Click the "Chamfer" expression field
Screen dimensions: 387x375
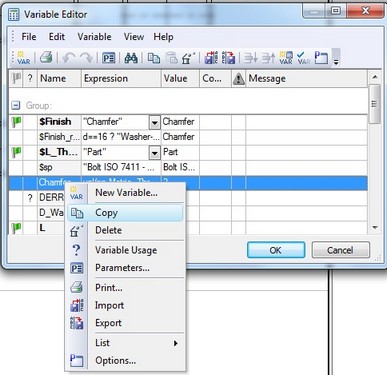[x=115, y=122]
